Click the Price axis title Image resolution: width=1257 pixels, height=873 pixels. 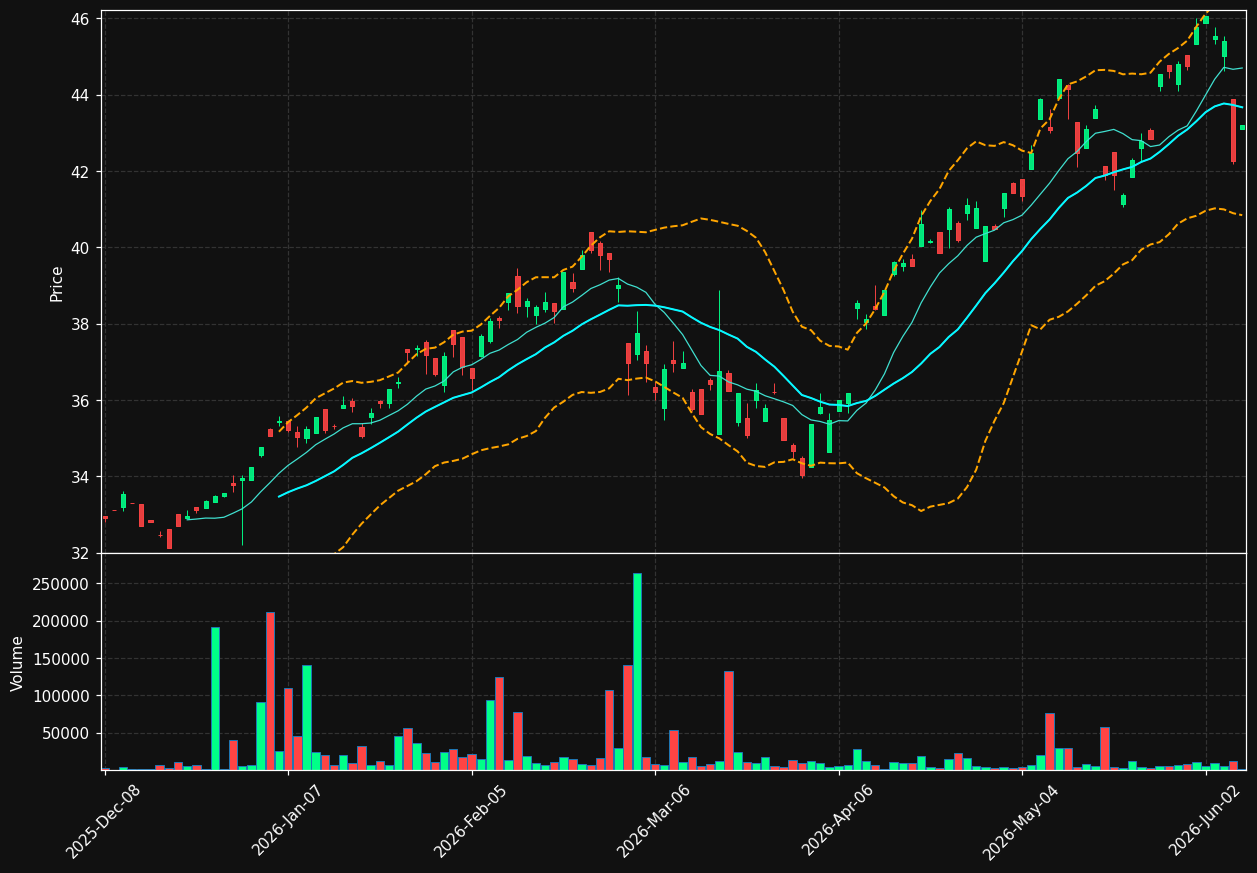[57, 284]
